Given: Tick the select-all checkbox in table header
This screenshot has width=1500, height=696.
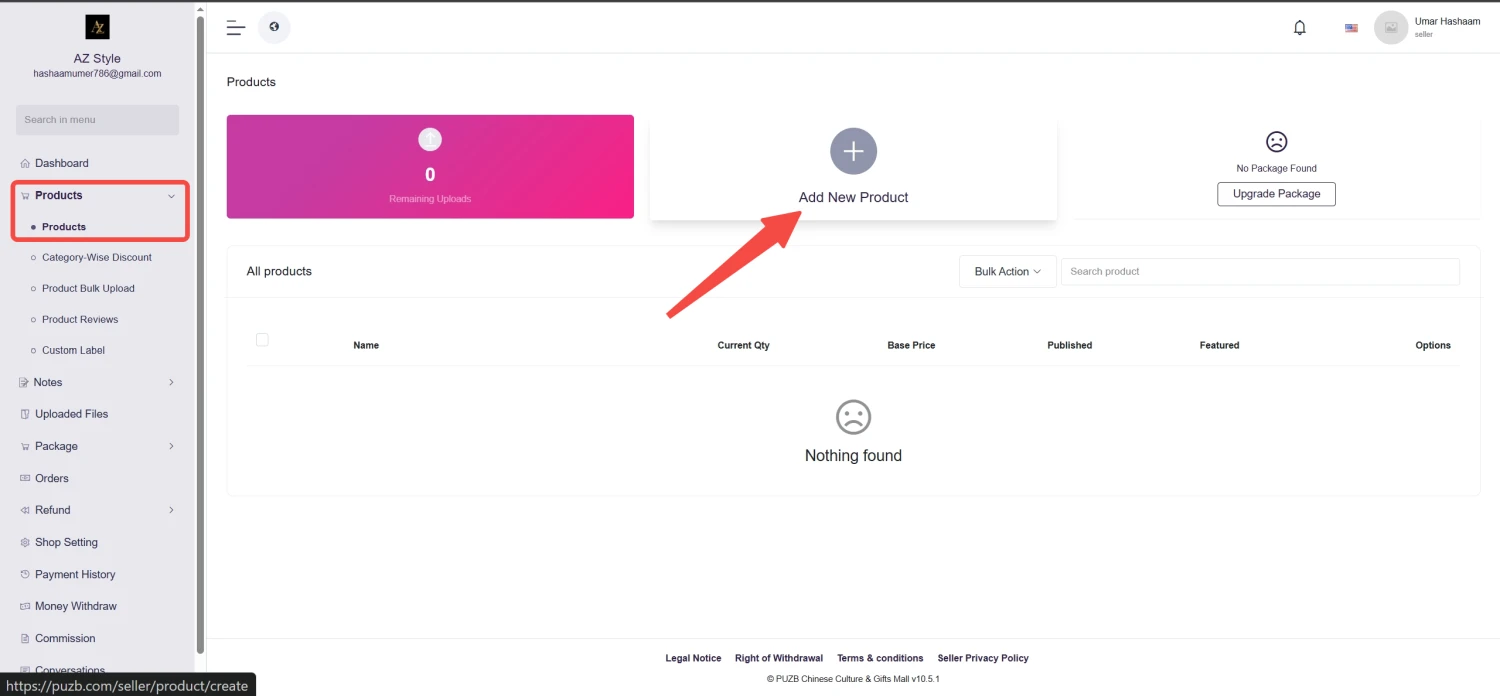Looking at the screenshot, I should [262, 340].
